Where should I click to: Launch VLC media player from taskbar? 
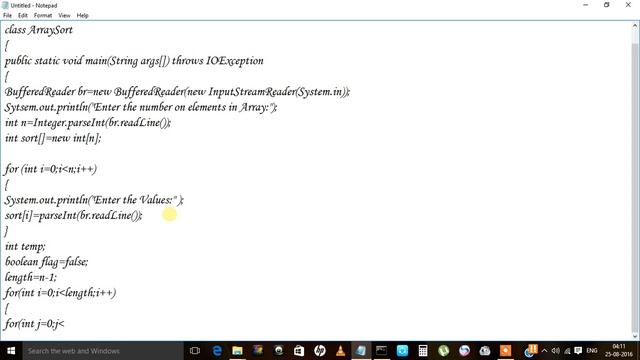340,351
